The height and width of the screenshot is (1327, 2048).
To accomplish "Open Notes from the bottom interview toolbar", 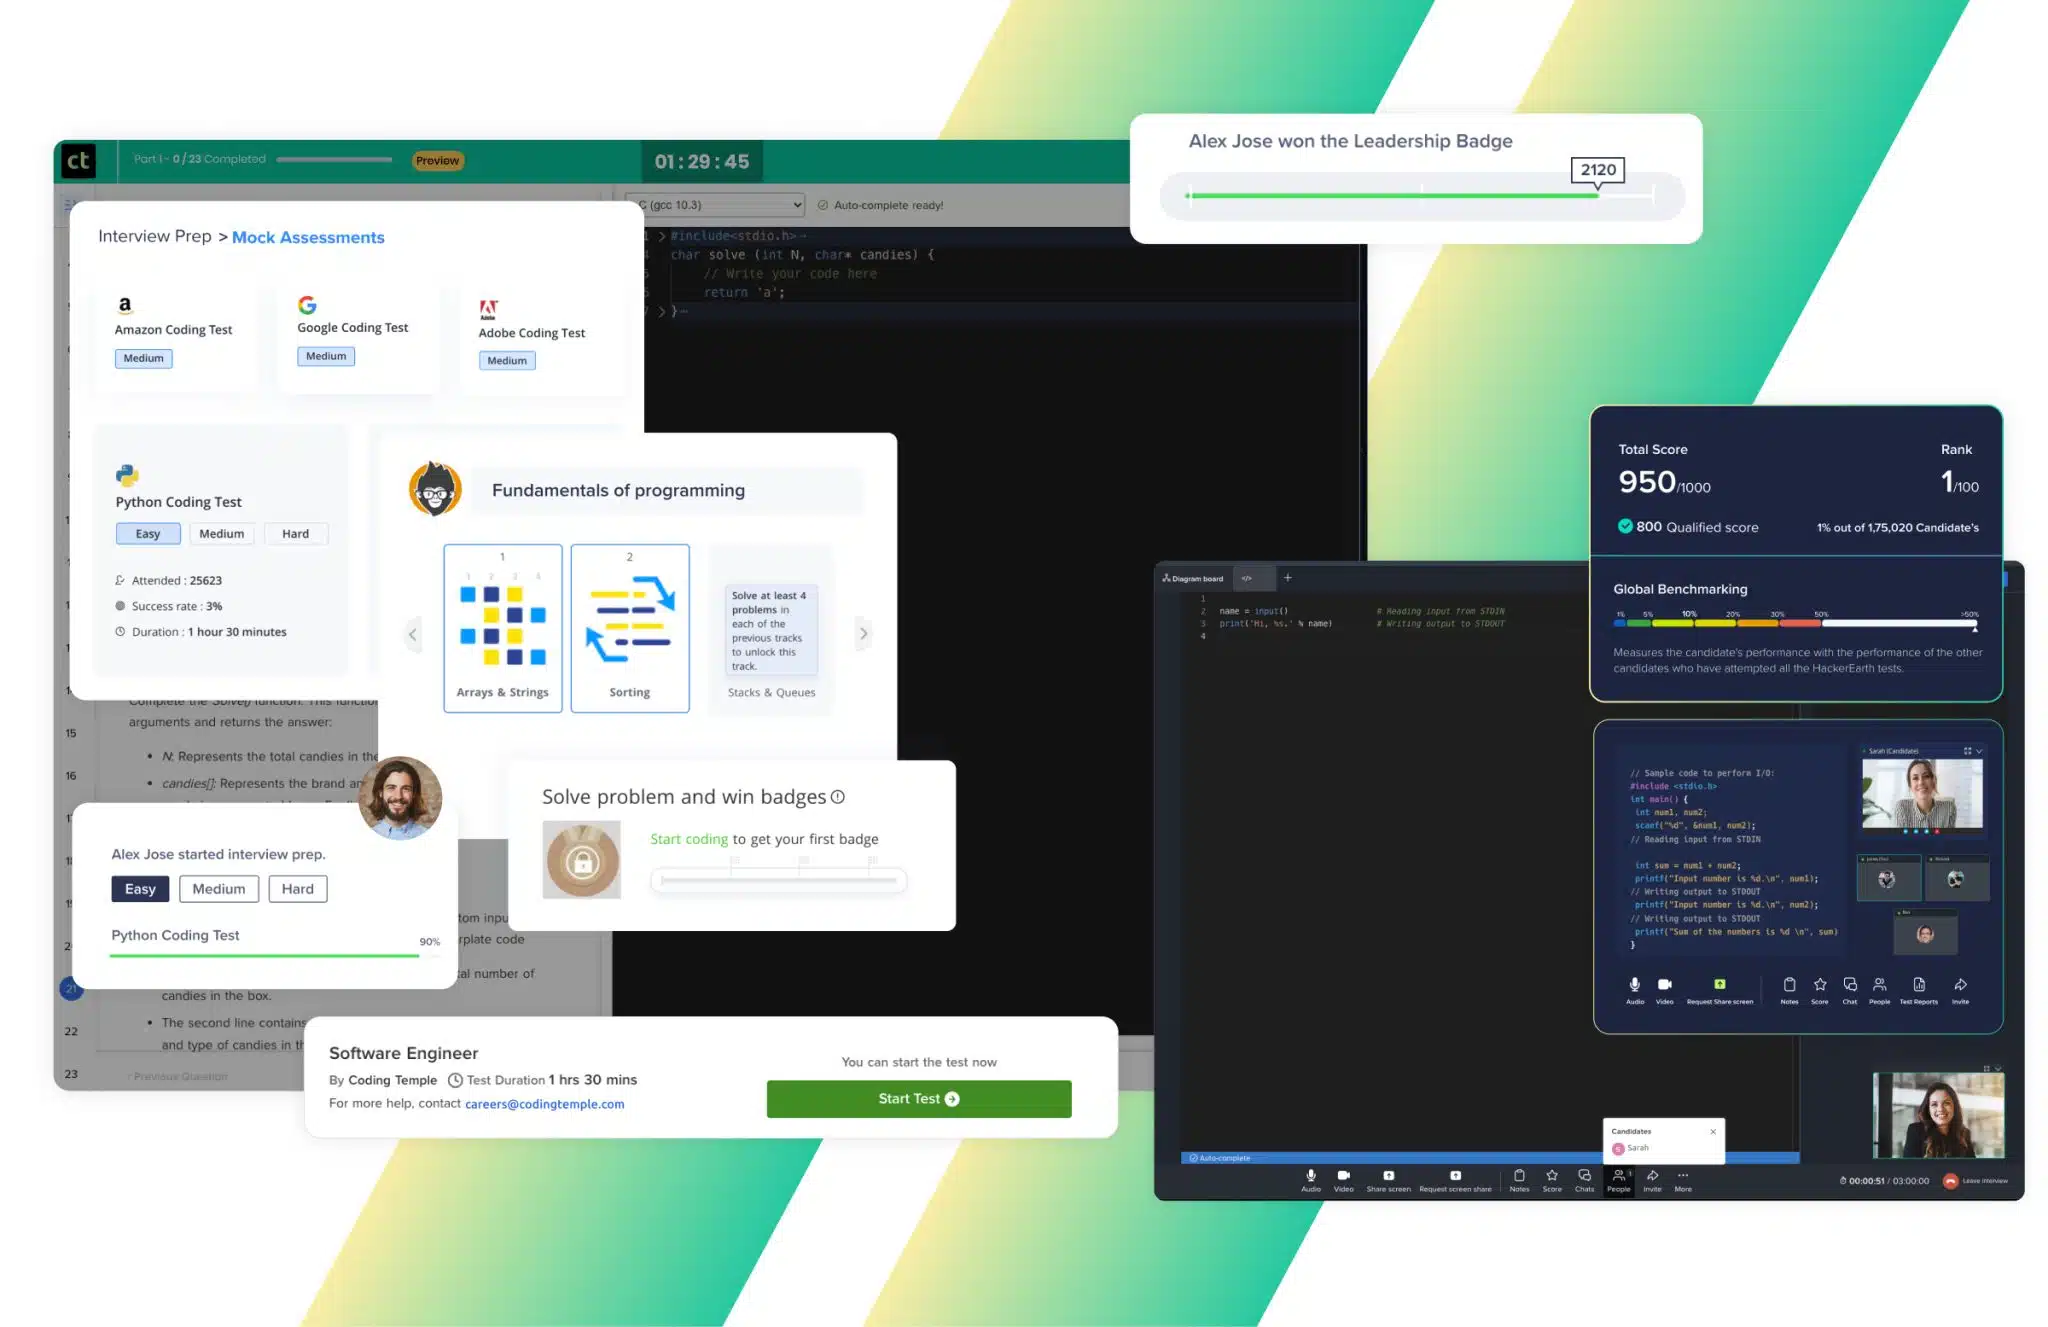I will [1519, 1180].
